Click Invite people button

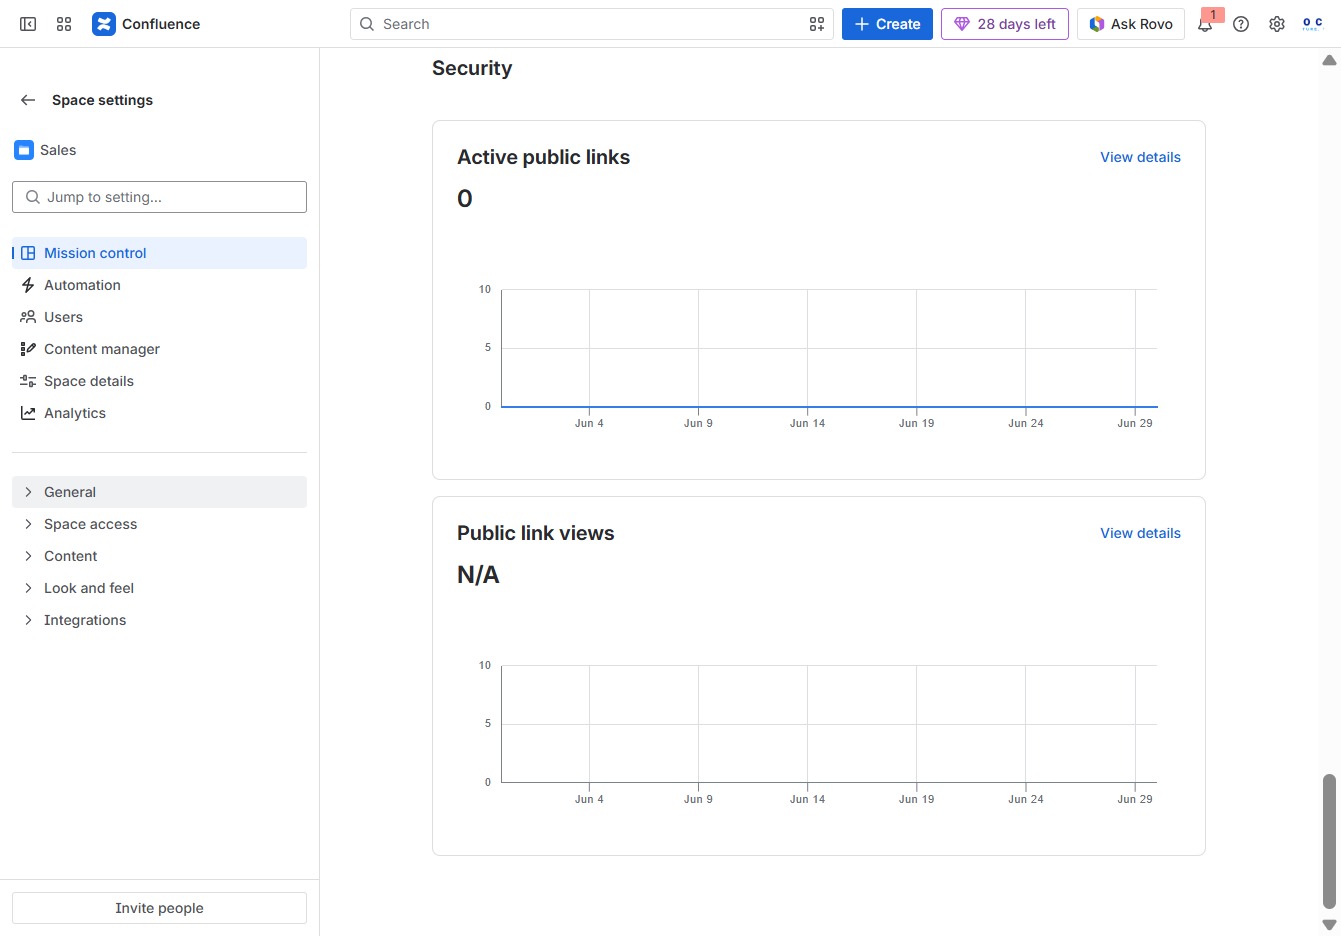tap(159, 908)
